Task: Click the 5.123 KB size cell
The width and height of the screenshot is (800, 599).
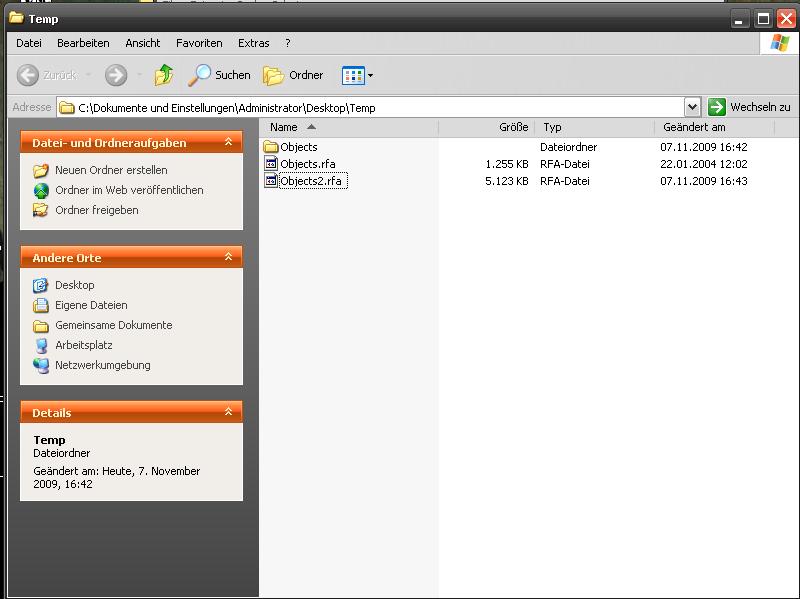Action: pos(507,181)
